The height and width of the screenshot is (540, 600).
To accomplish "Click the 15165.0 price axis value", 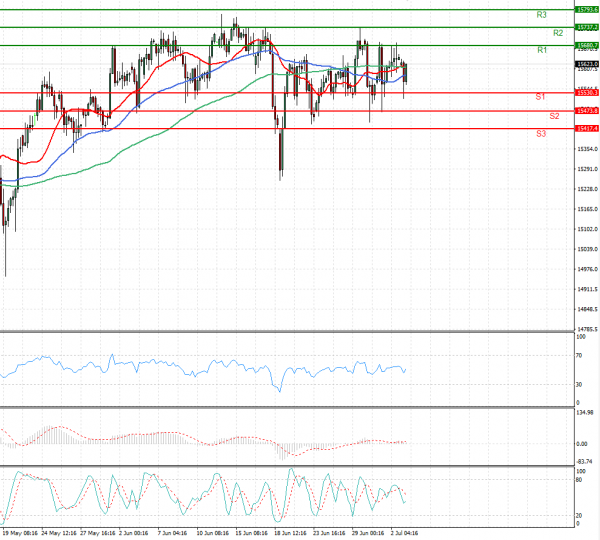I will 587,209.
